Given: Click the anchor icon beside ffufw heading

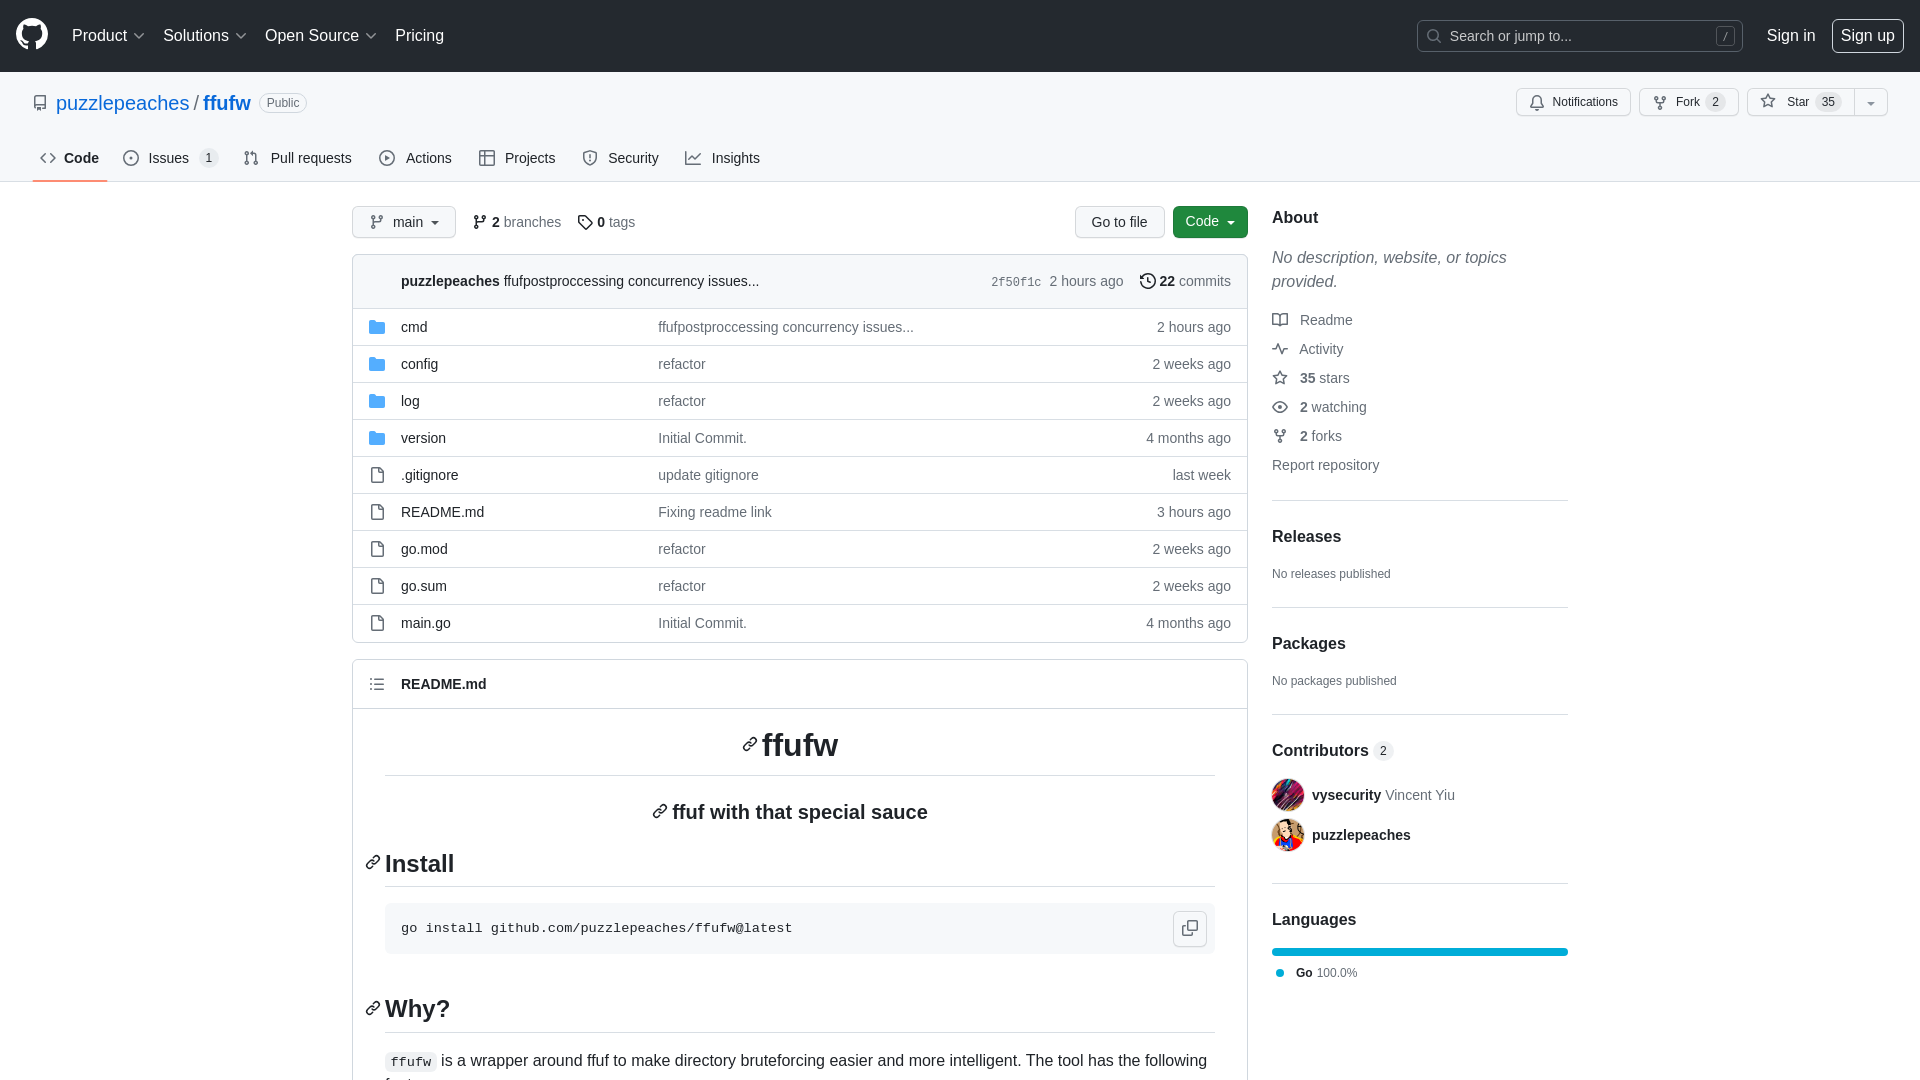Looking at the screenshot, I should tap(750, 744).
